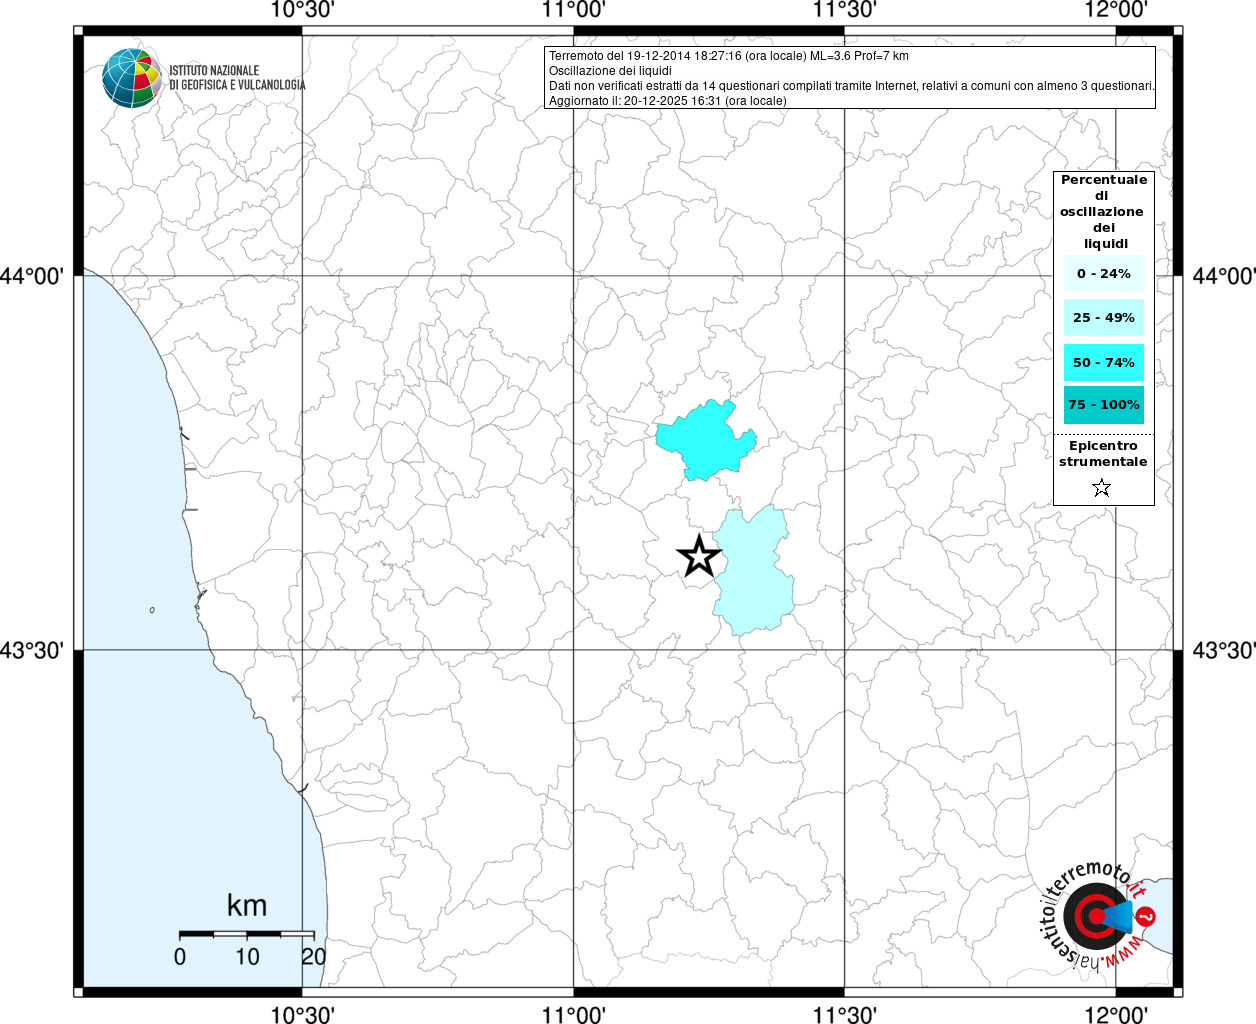Click the km scale bar
The image size is (1256, 1024).
point(247,933)
